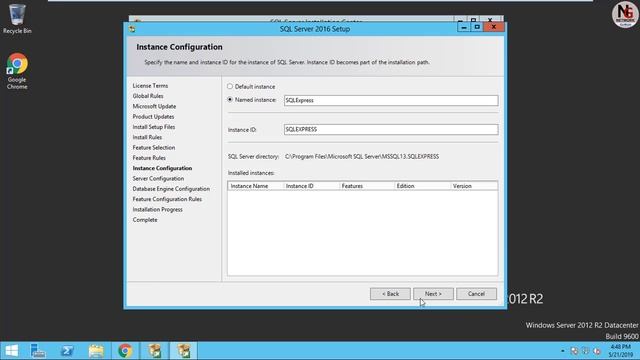Open the taskbar clock showing 4:48 PM
640x360 pixels.
620,351
